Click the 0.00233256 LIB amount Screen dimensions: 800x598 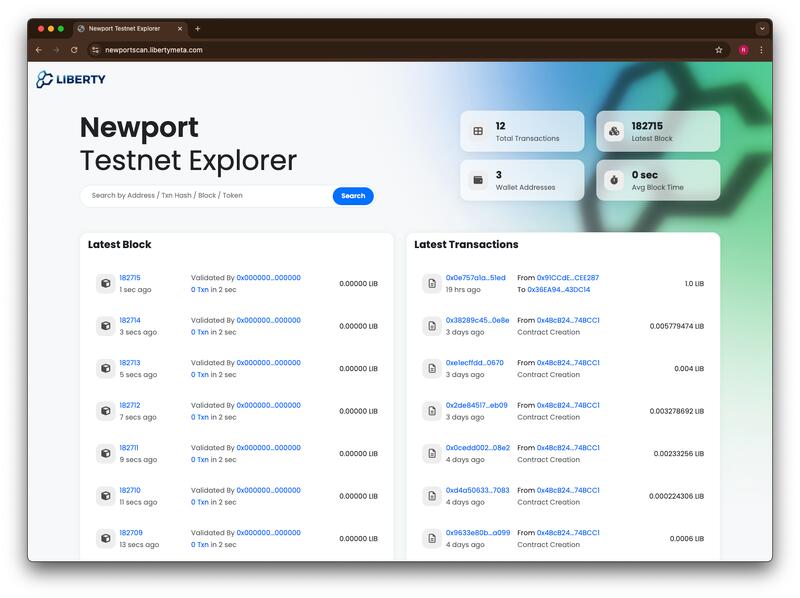pos(679,454)
